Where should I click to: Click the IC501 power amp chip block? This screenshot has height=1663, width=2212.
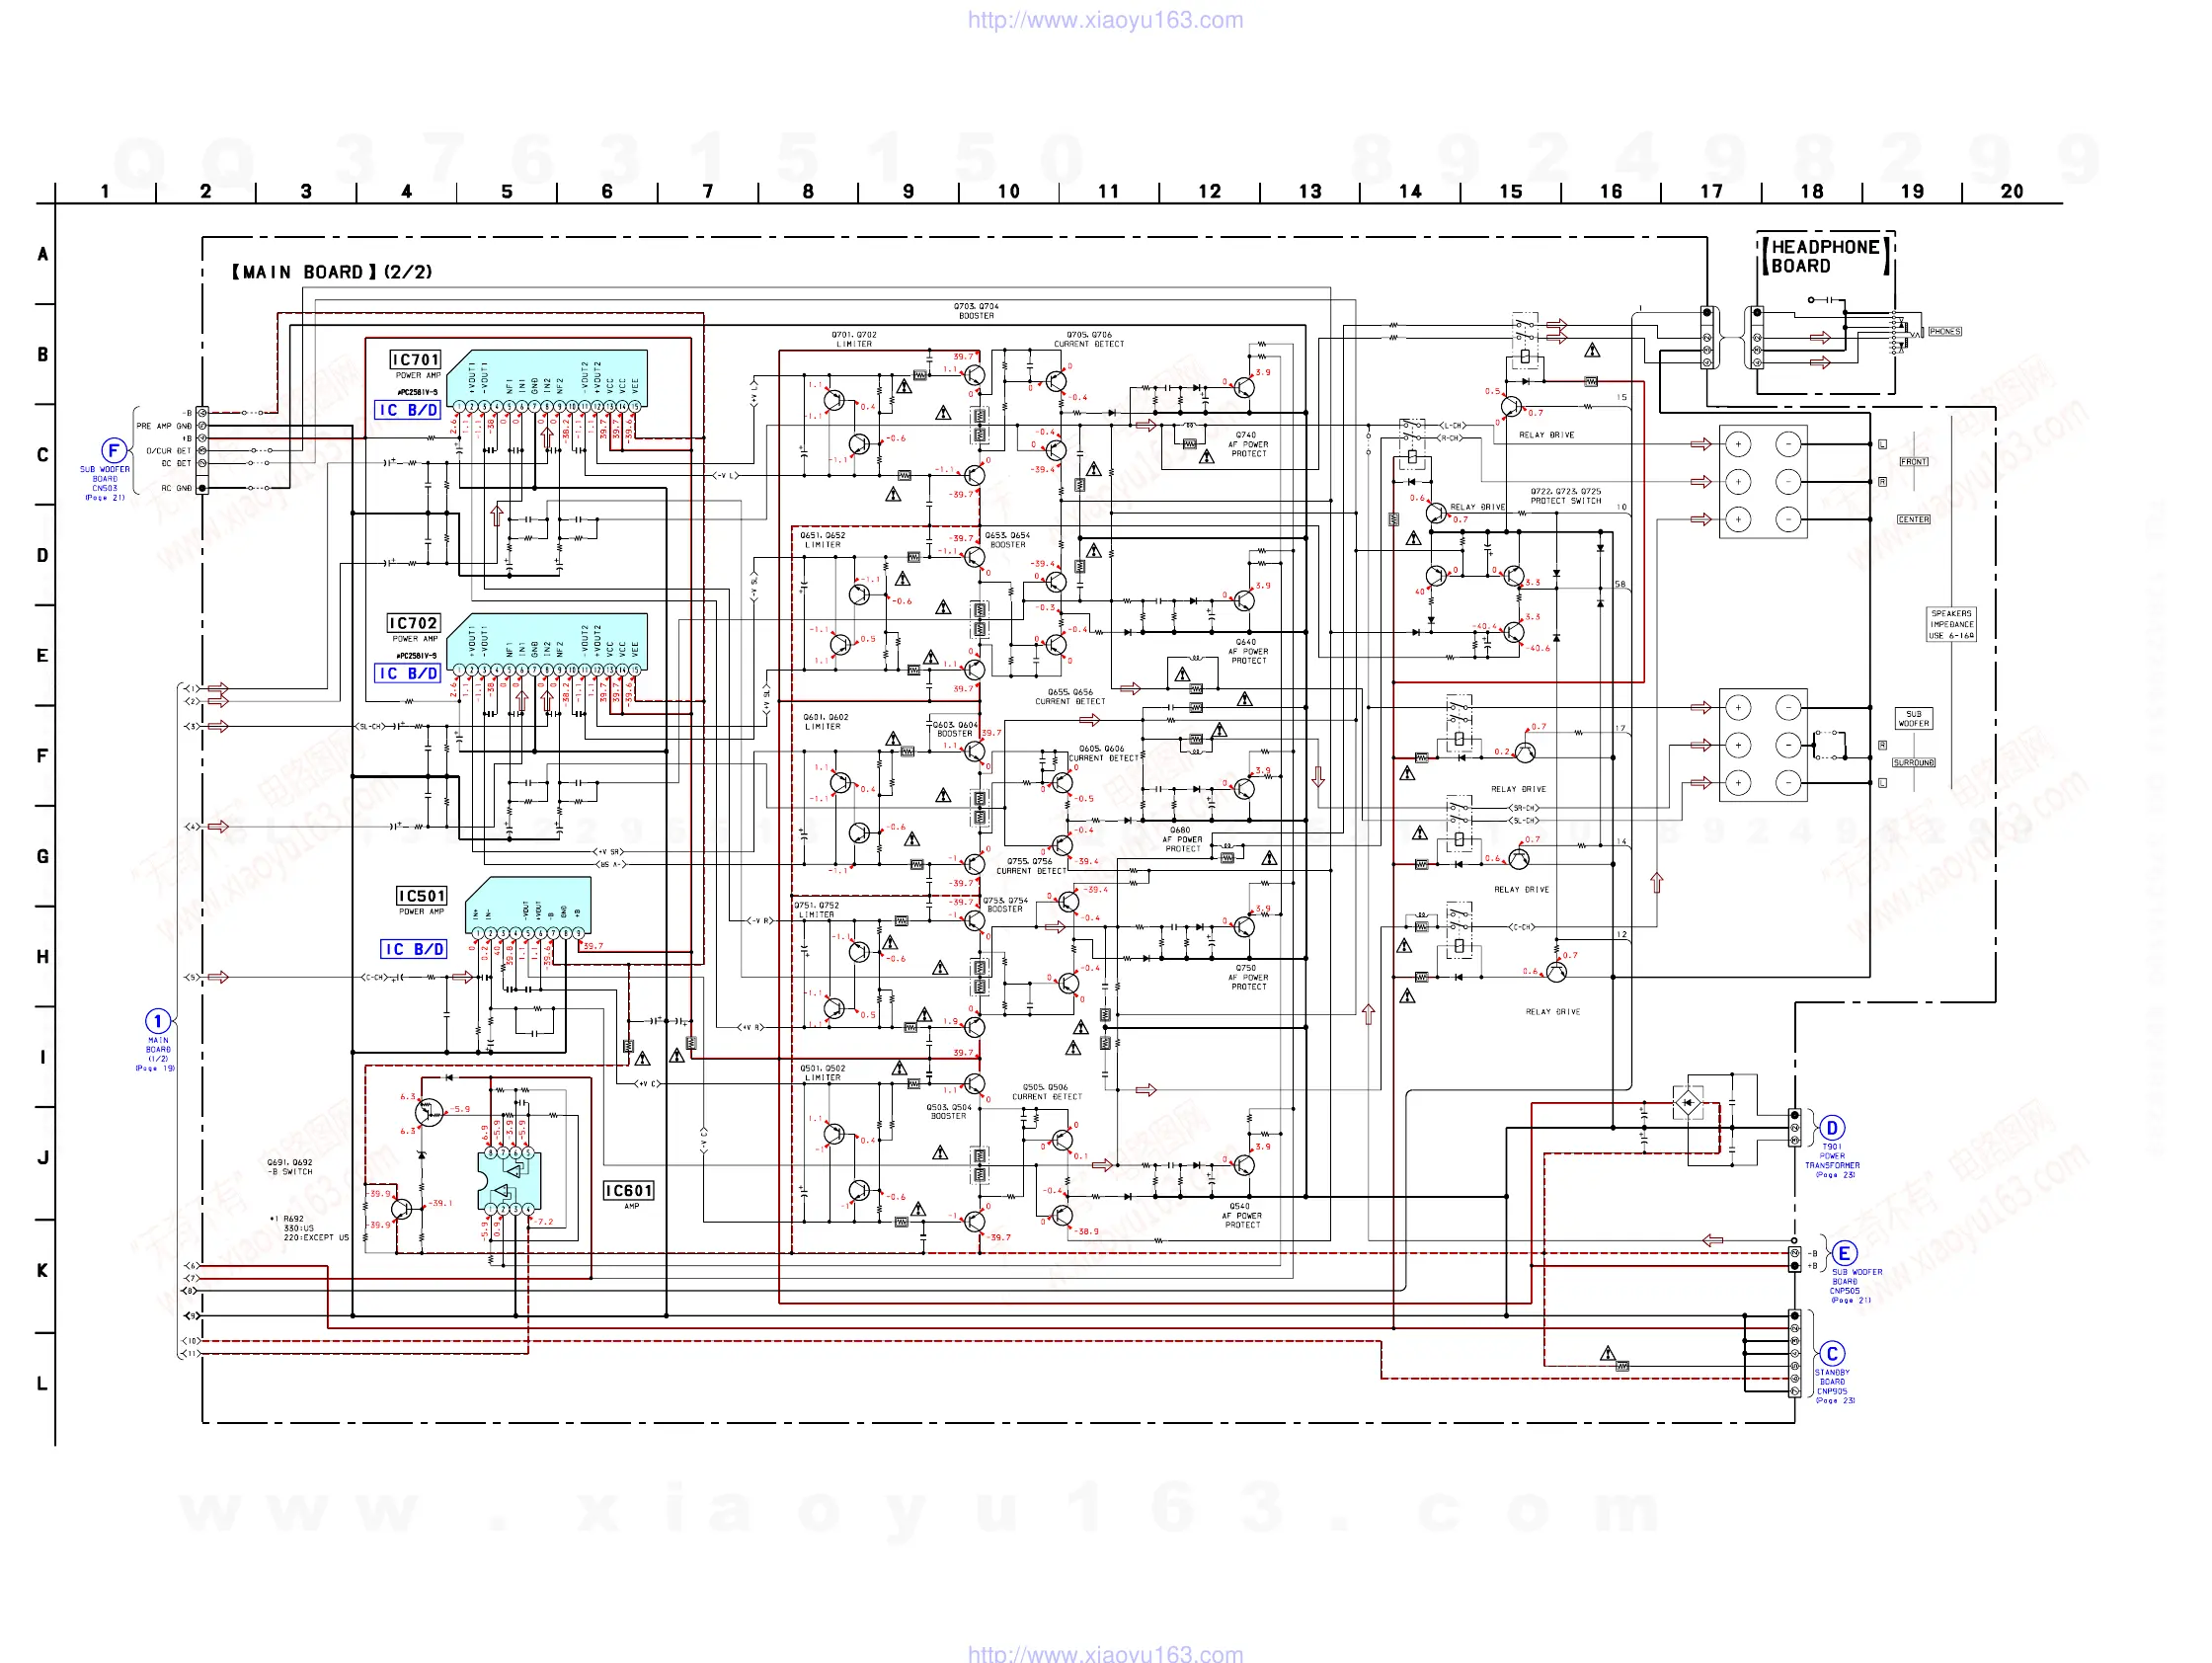[x=528, y=903]
